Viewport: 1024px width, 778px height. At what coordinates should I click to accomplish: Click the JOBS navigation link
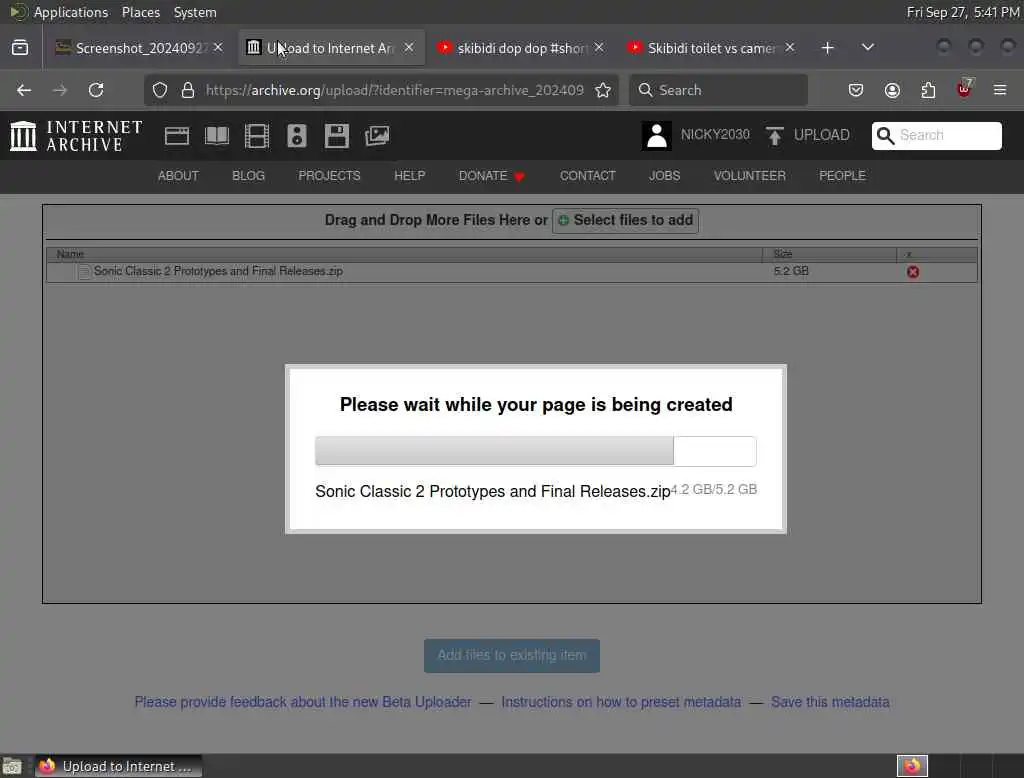[x=664, y=176]
